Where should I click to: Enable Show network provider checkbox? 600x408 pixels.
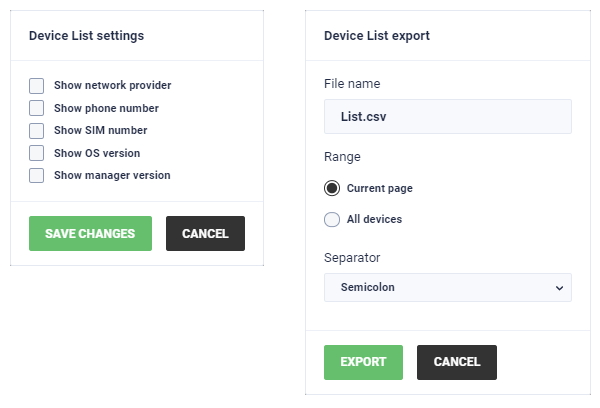pos(36,86)
